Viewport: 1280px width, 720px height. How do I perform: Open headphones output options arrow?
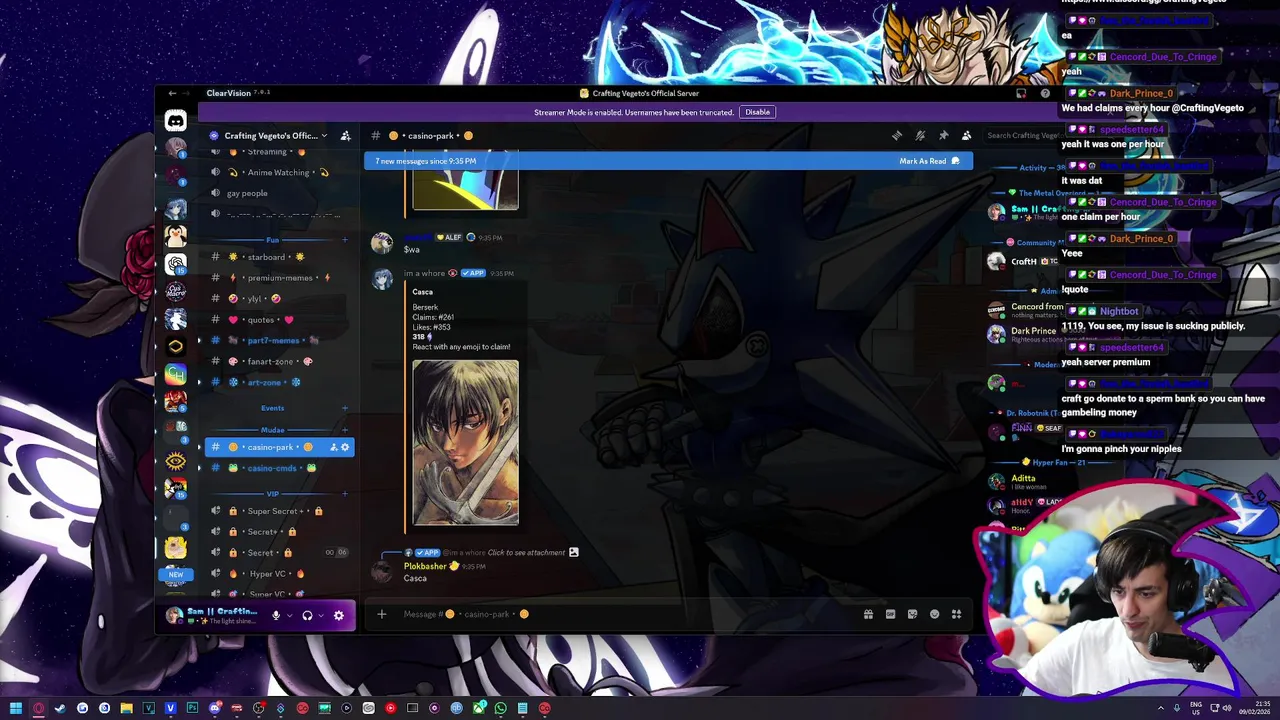click(321, 616)
